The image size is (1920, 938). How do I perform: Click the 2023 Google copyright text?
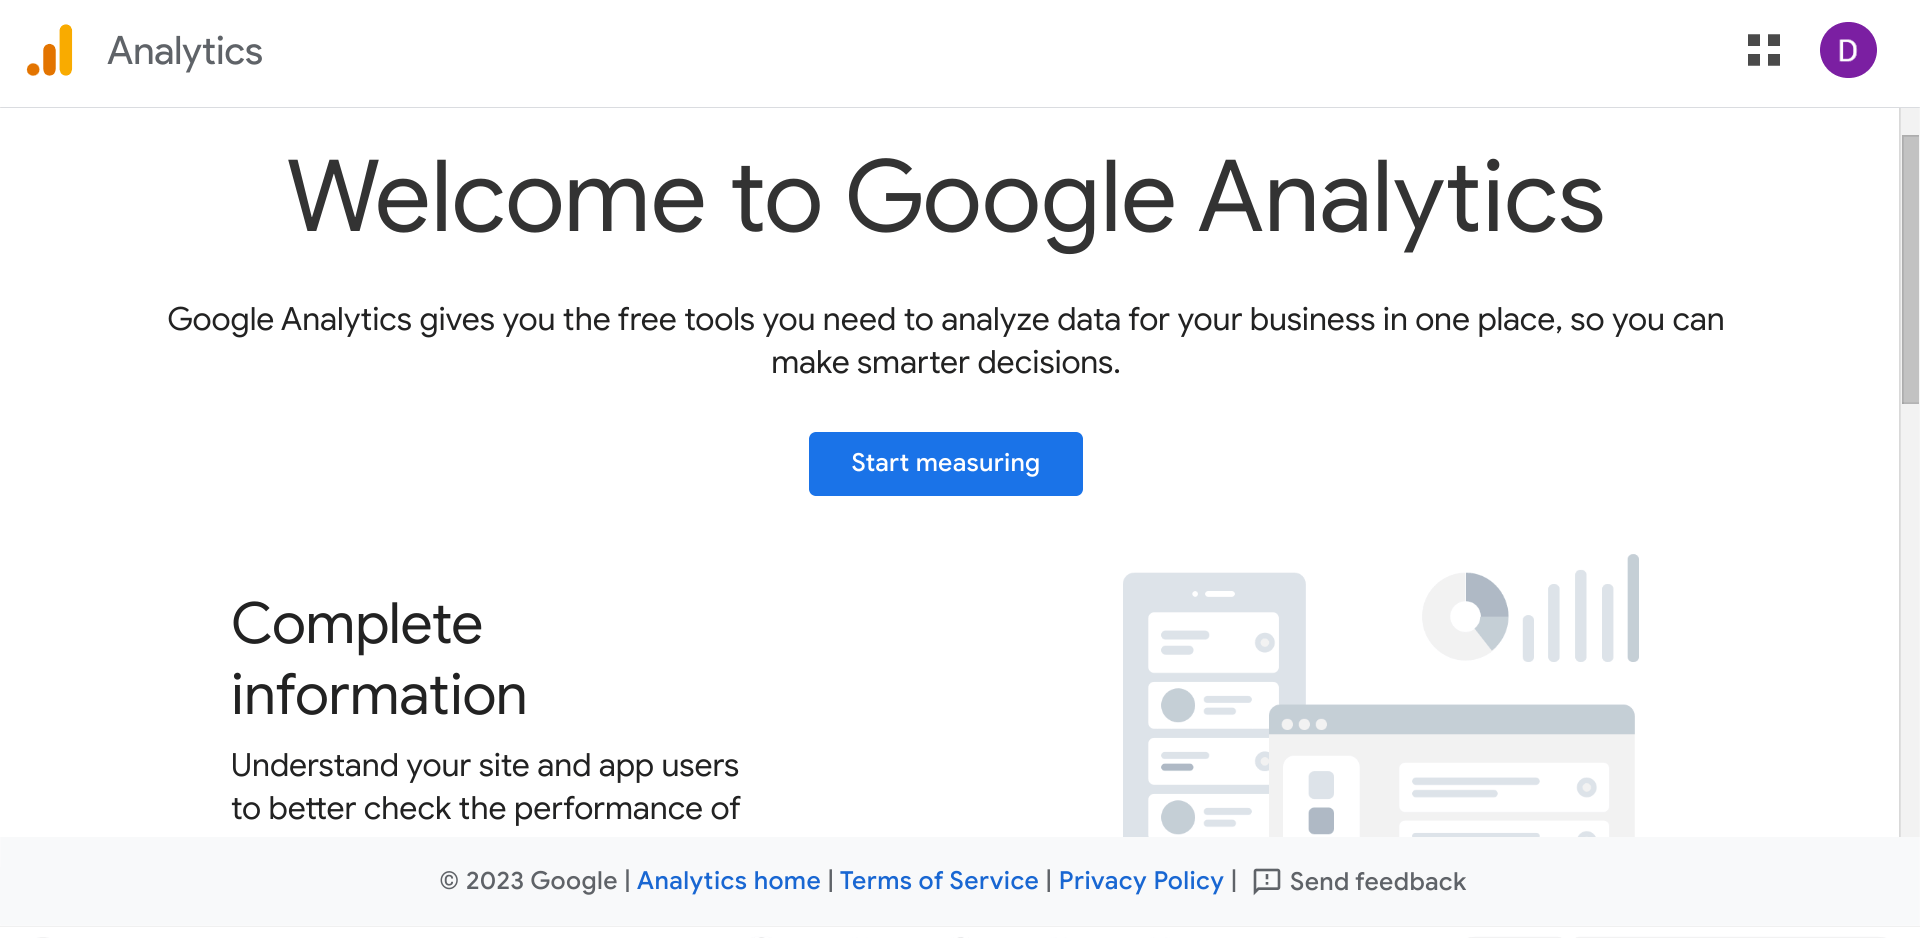(x=529, y=881)
